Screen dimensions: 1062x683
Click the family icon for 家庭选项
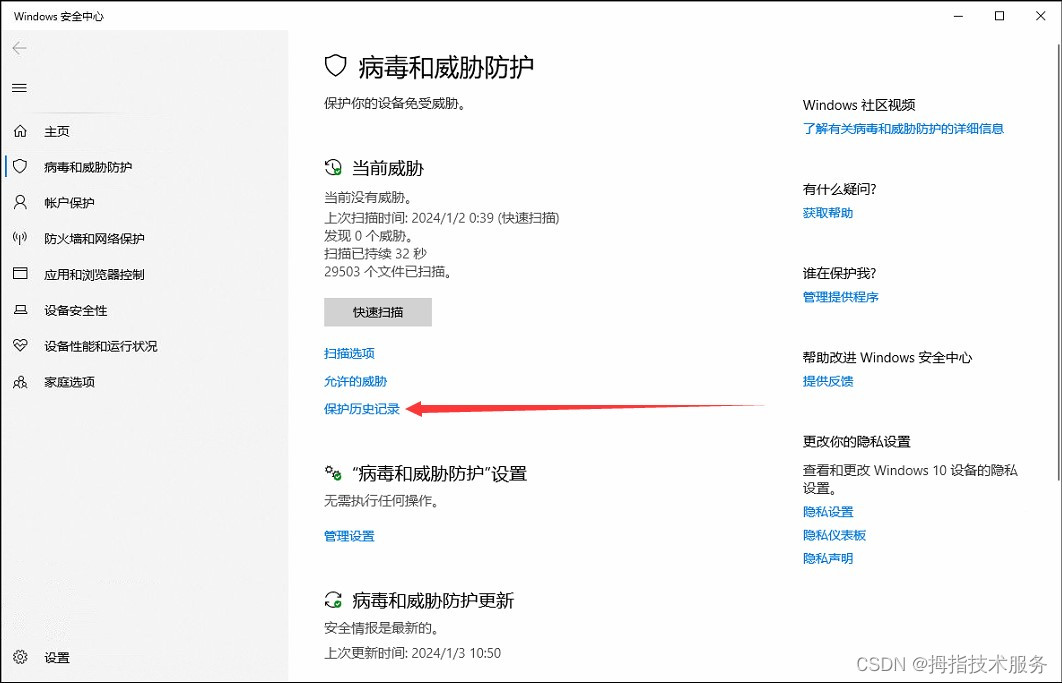coord(20,381)
